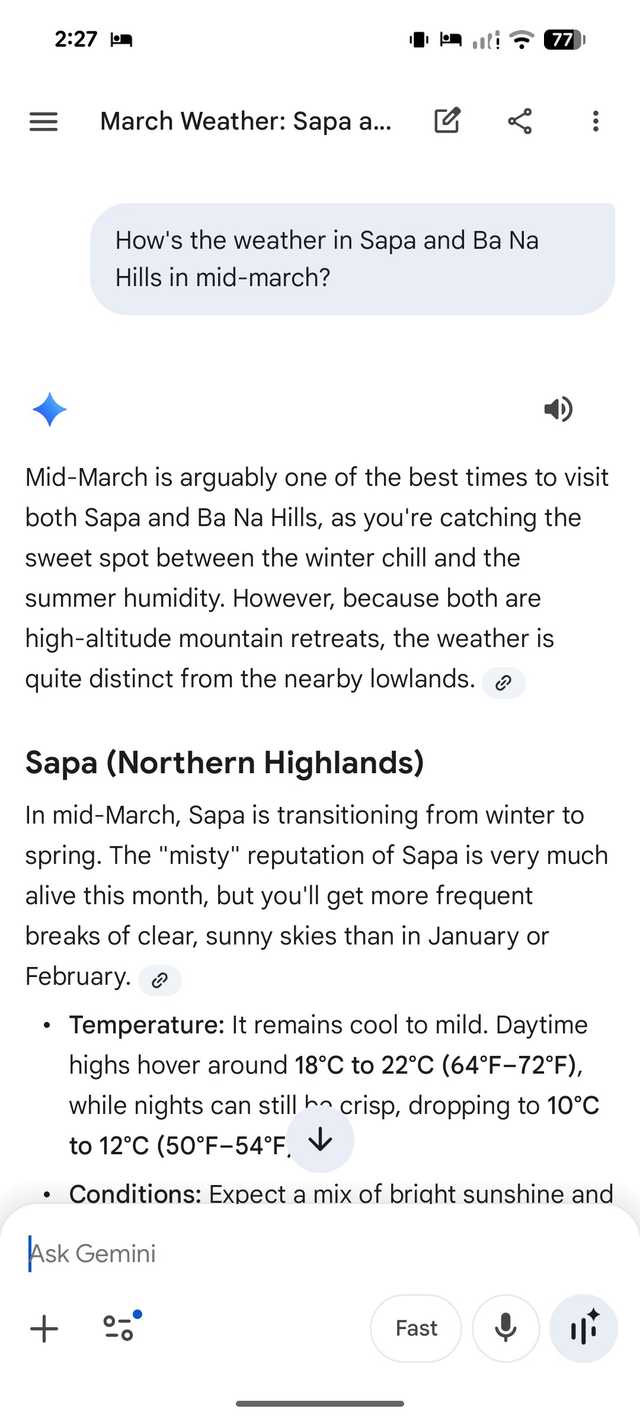The image size is (640, 1422).
Task: Open the hamburger navigation menu
Action: coord(44,122)
